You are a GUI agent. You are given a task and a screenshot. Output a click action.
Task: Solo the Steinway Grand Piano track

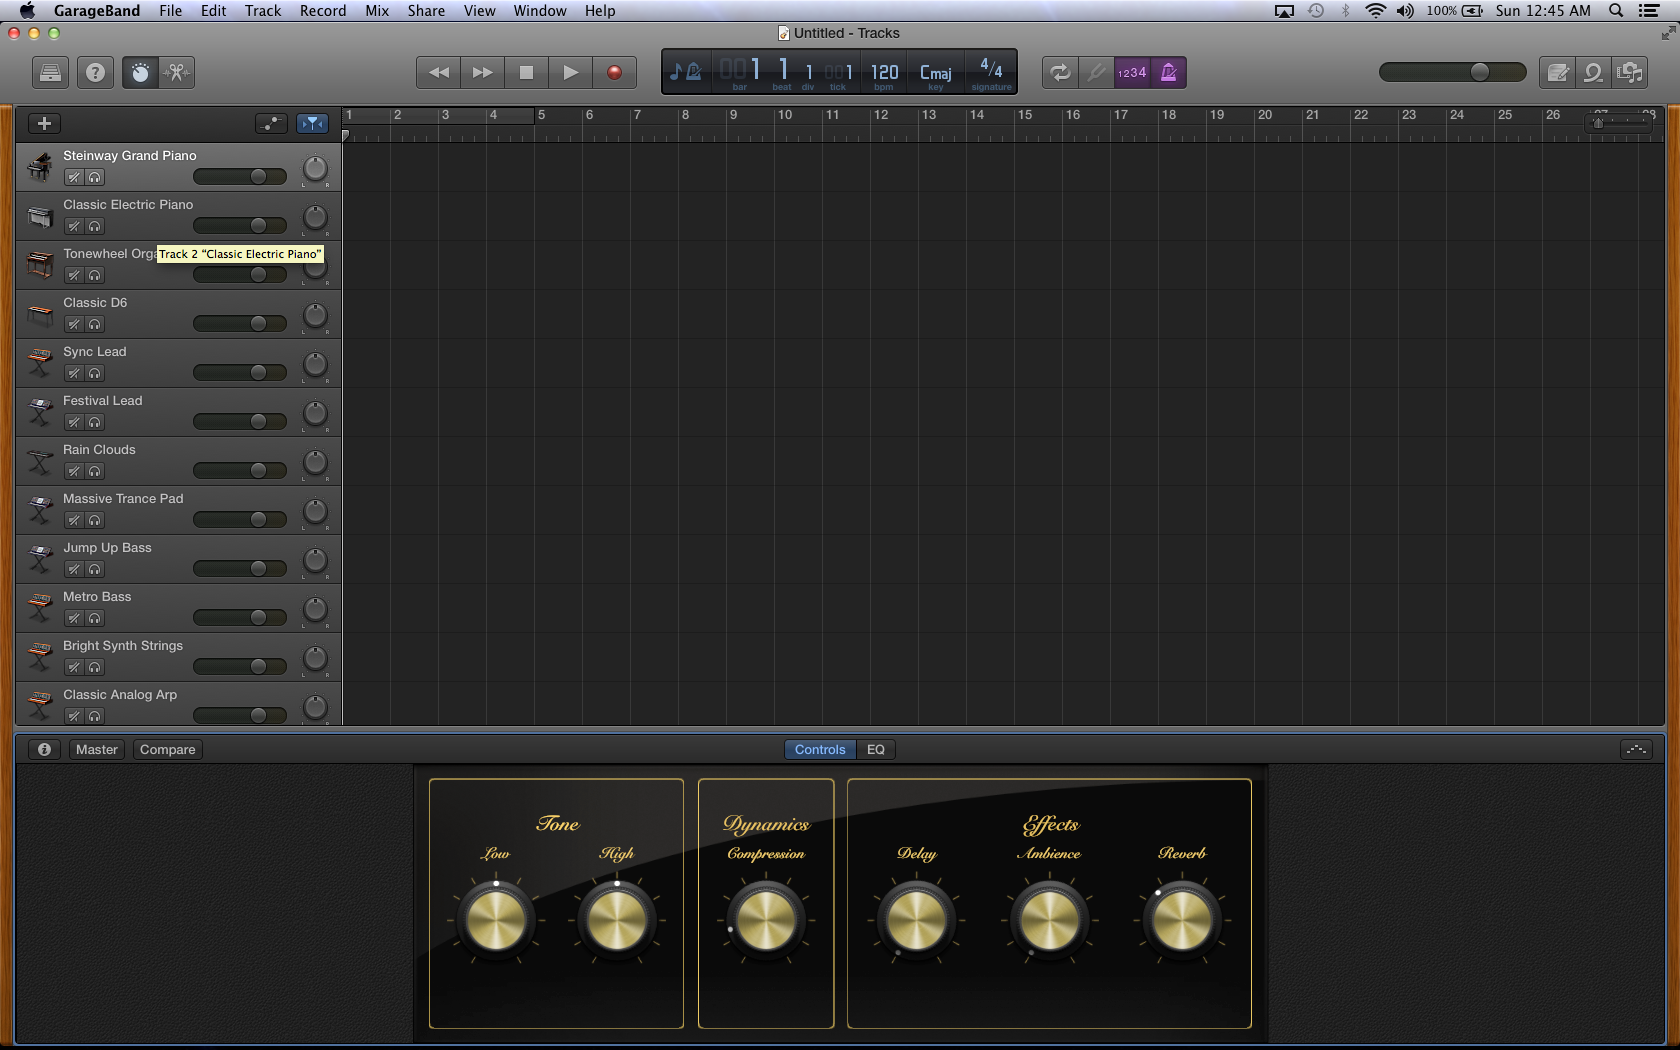95,177
